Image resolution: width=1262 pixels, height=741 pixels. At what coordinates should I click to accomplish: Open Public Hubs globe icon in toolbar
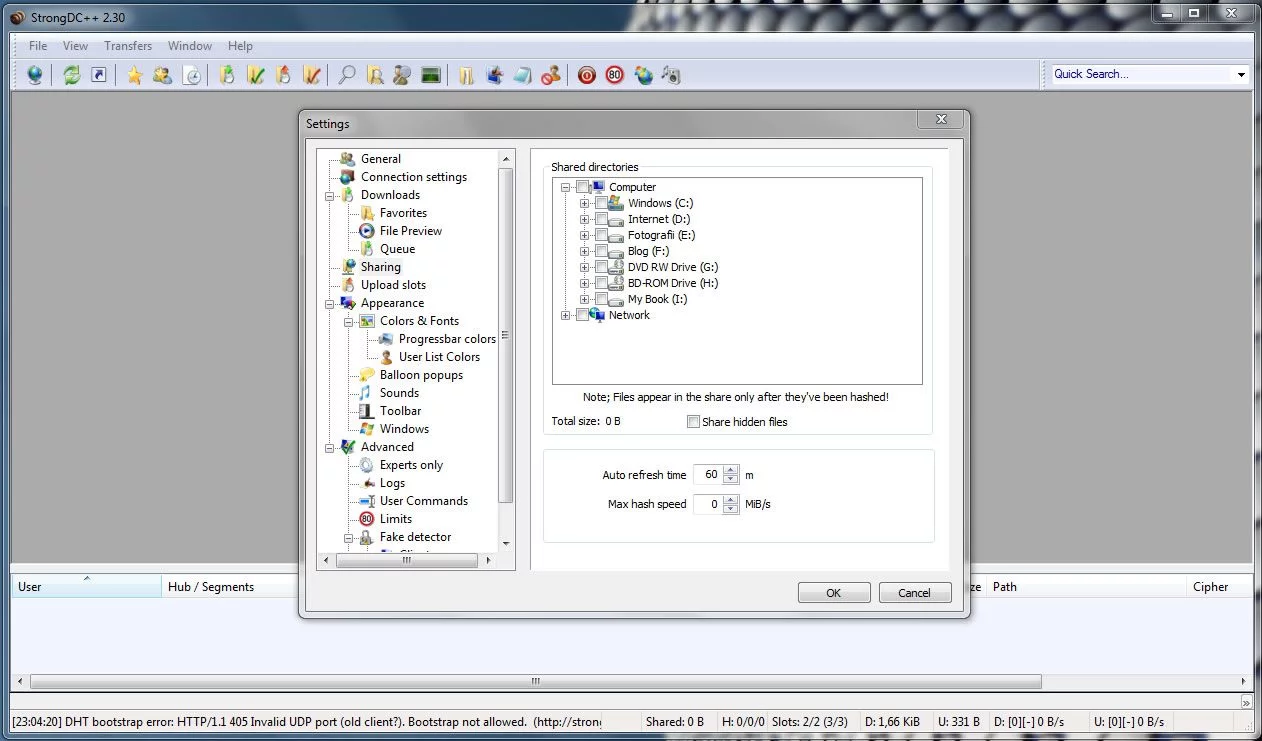[x=35, y=75]
